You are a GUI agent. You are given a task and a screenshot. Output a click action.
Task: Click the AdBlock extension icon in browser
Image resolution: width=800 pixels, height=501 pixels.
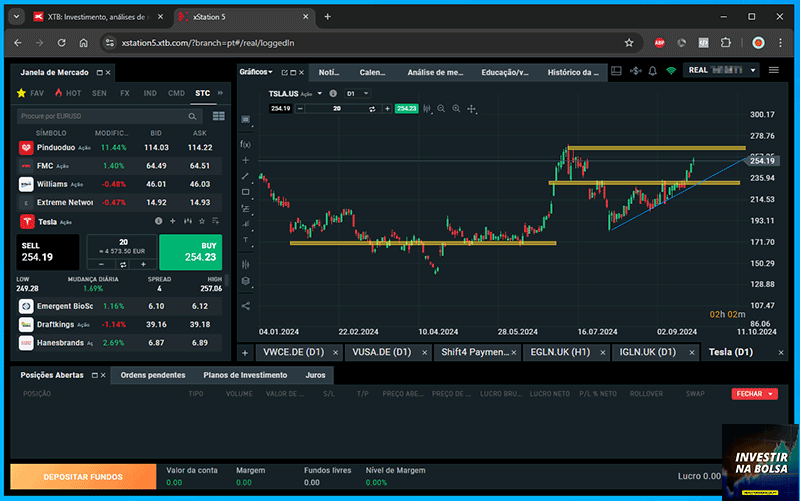pos(659,43)
